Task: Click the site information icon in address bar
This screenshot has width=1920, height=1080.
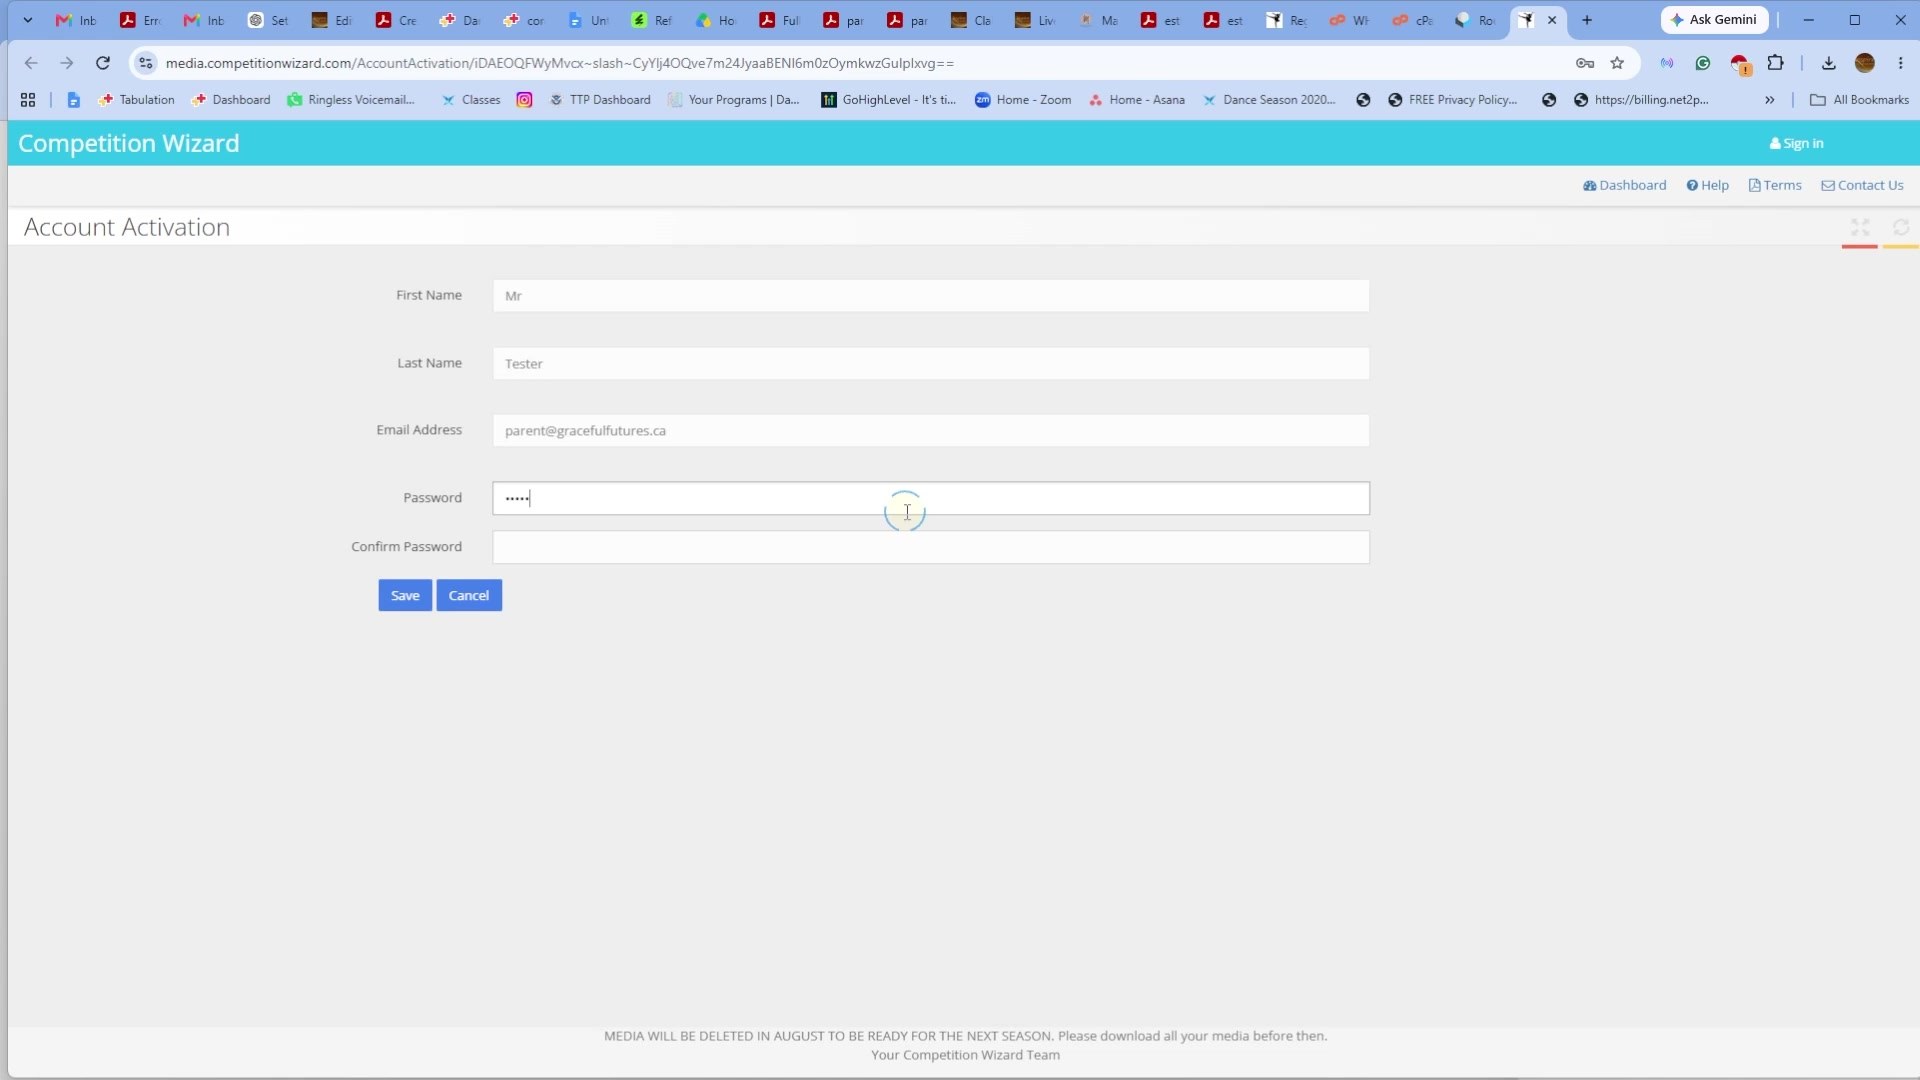Action: (x=146, y=63)
